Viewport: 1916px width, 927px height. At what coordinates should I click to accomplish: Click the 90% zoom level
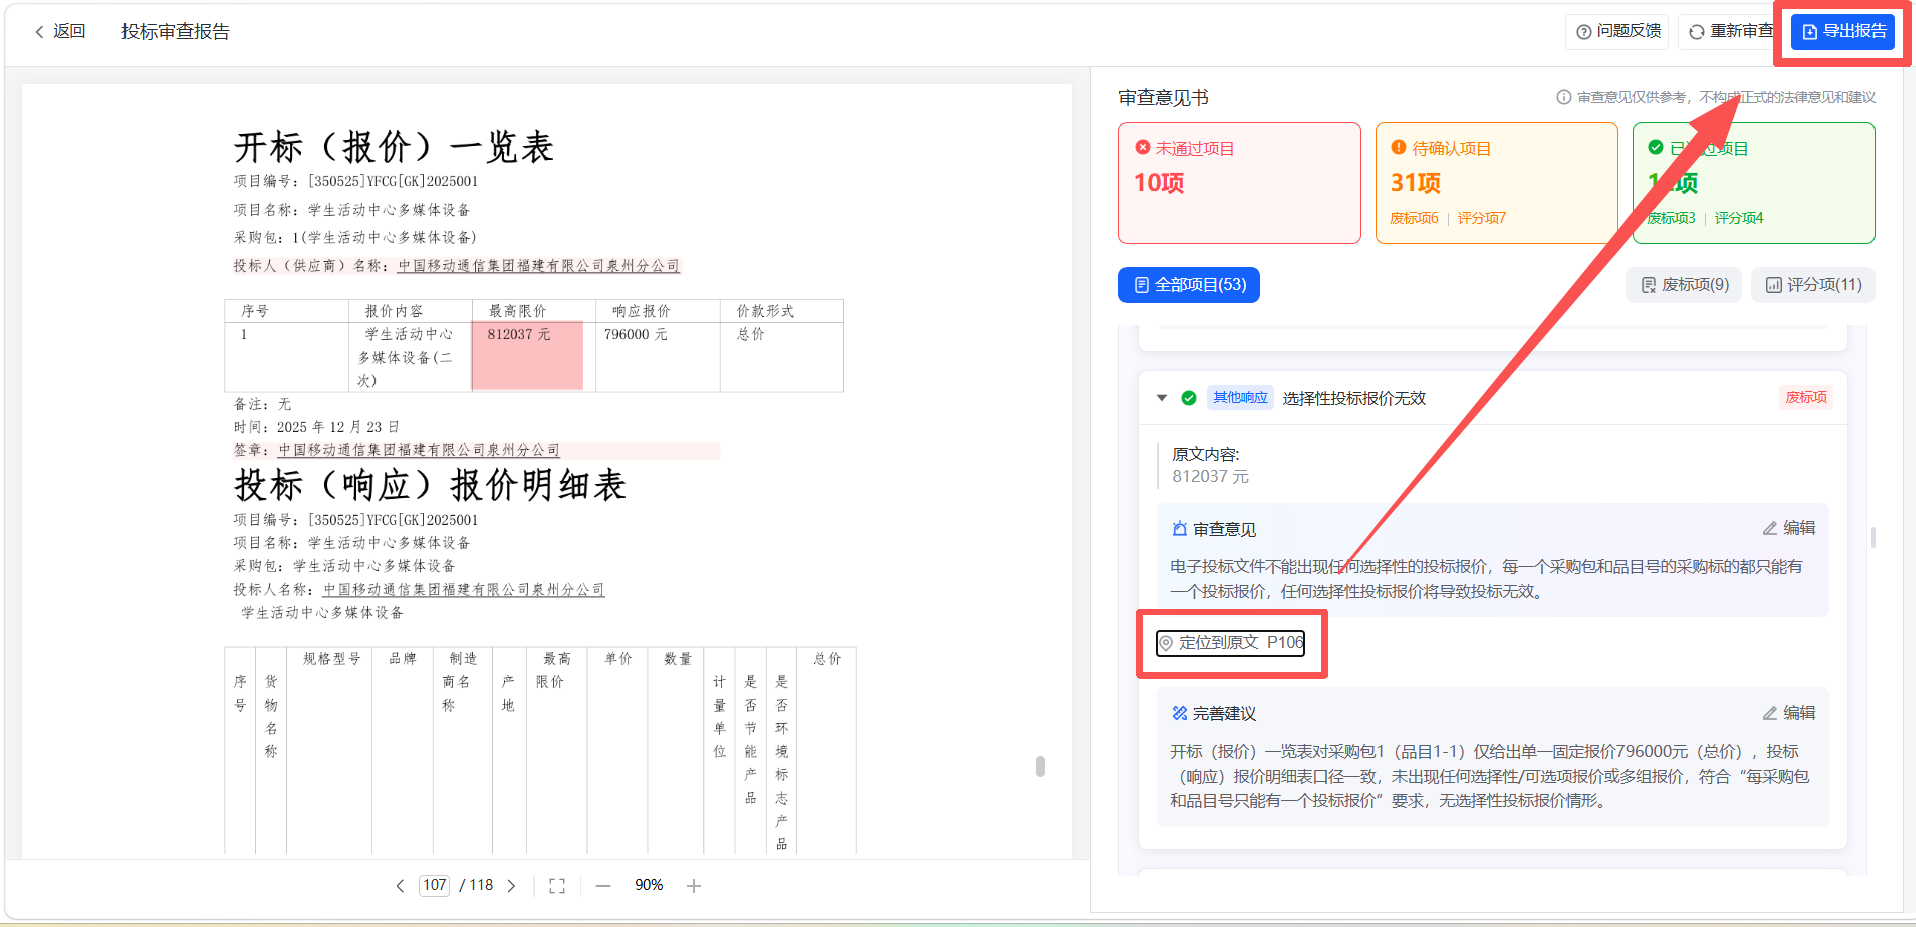649,885
